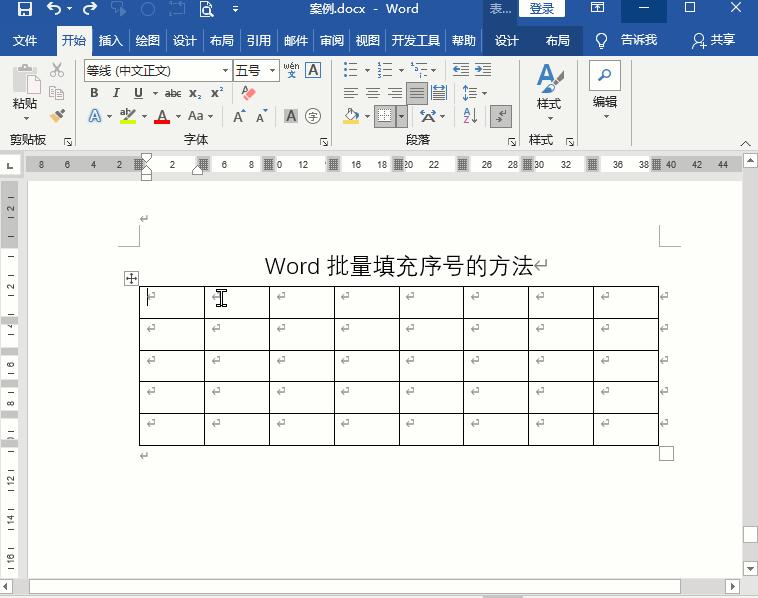Expand the numbering list options arrow

point(401,71)
